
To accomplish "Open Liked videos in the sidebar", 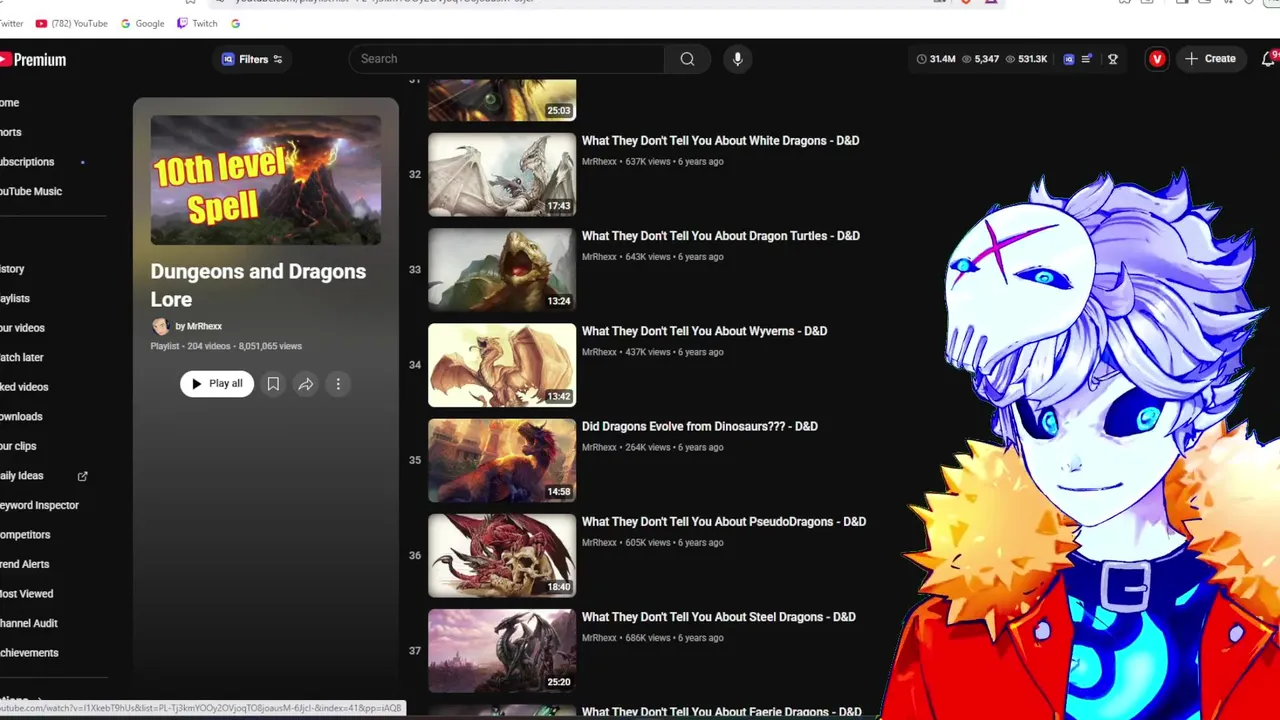I will [25, 387].
